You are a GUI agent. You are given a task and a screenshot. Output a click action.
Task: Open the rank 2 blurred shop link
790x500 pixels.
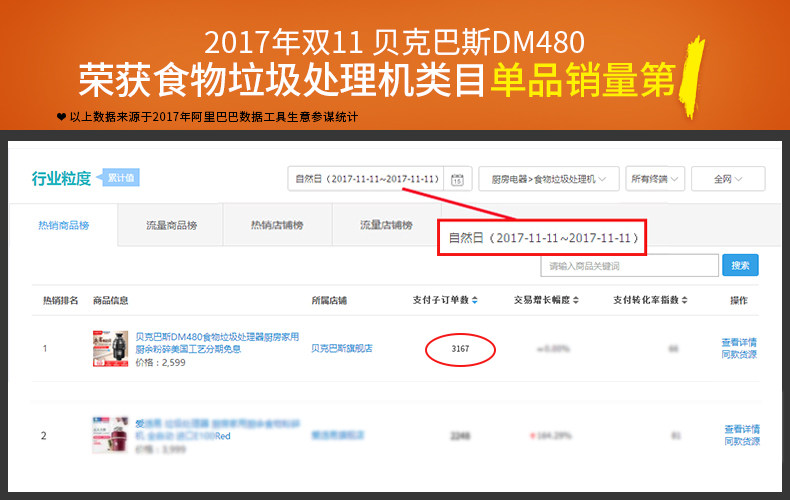click(338, 435)
